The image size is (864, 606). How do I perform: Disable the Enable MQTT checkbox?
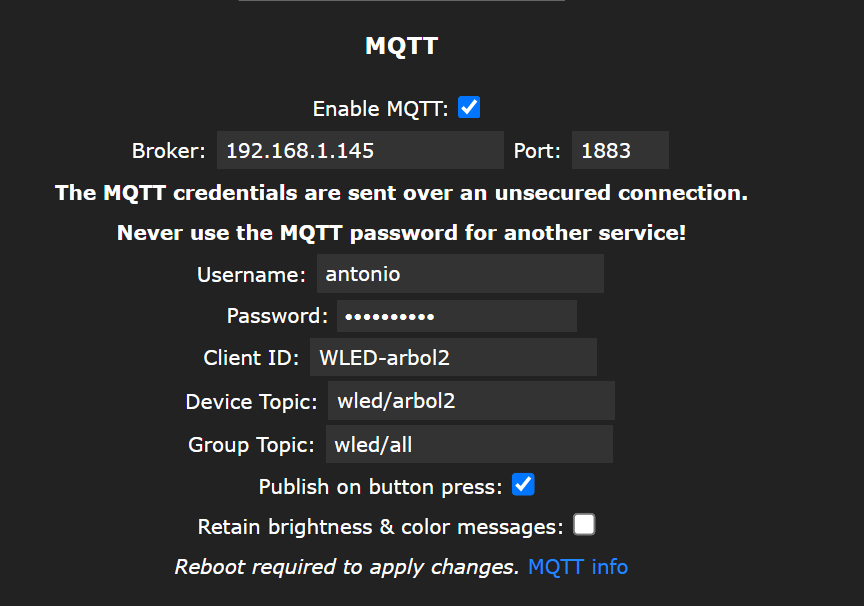coord(469,107)
